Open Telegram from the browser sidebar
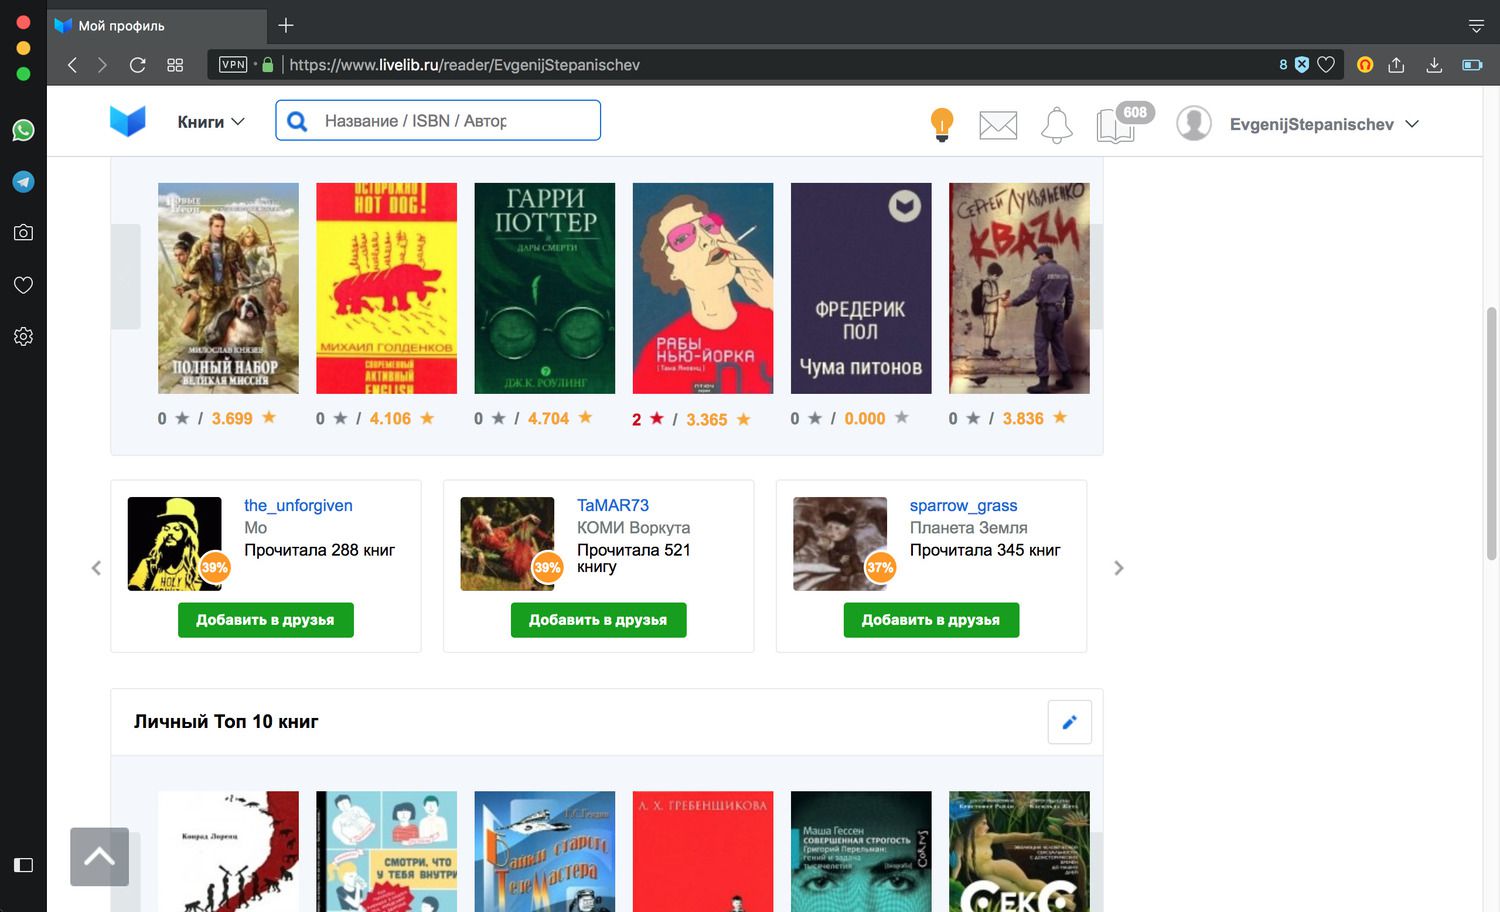 [23, 181]
